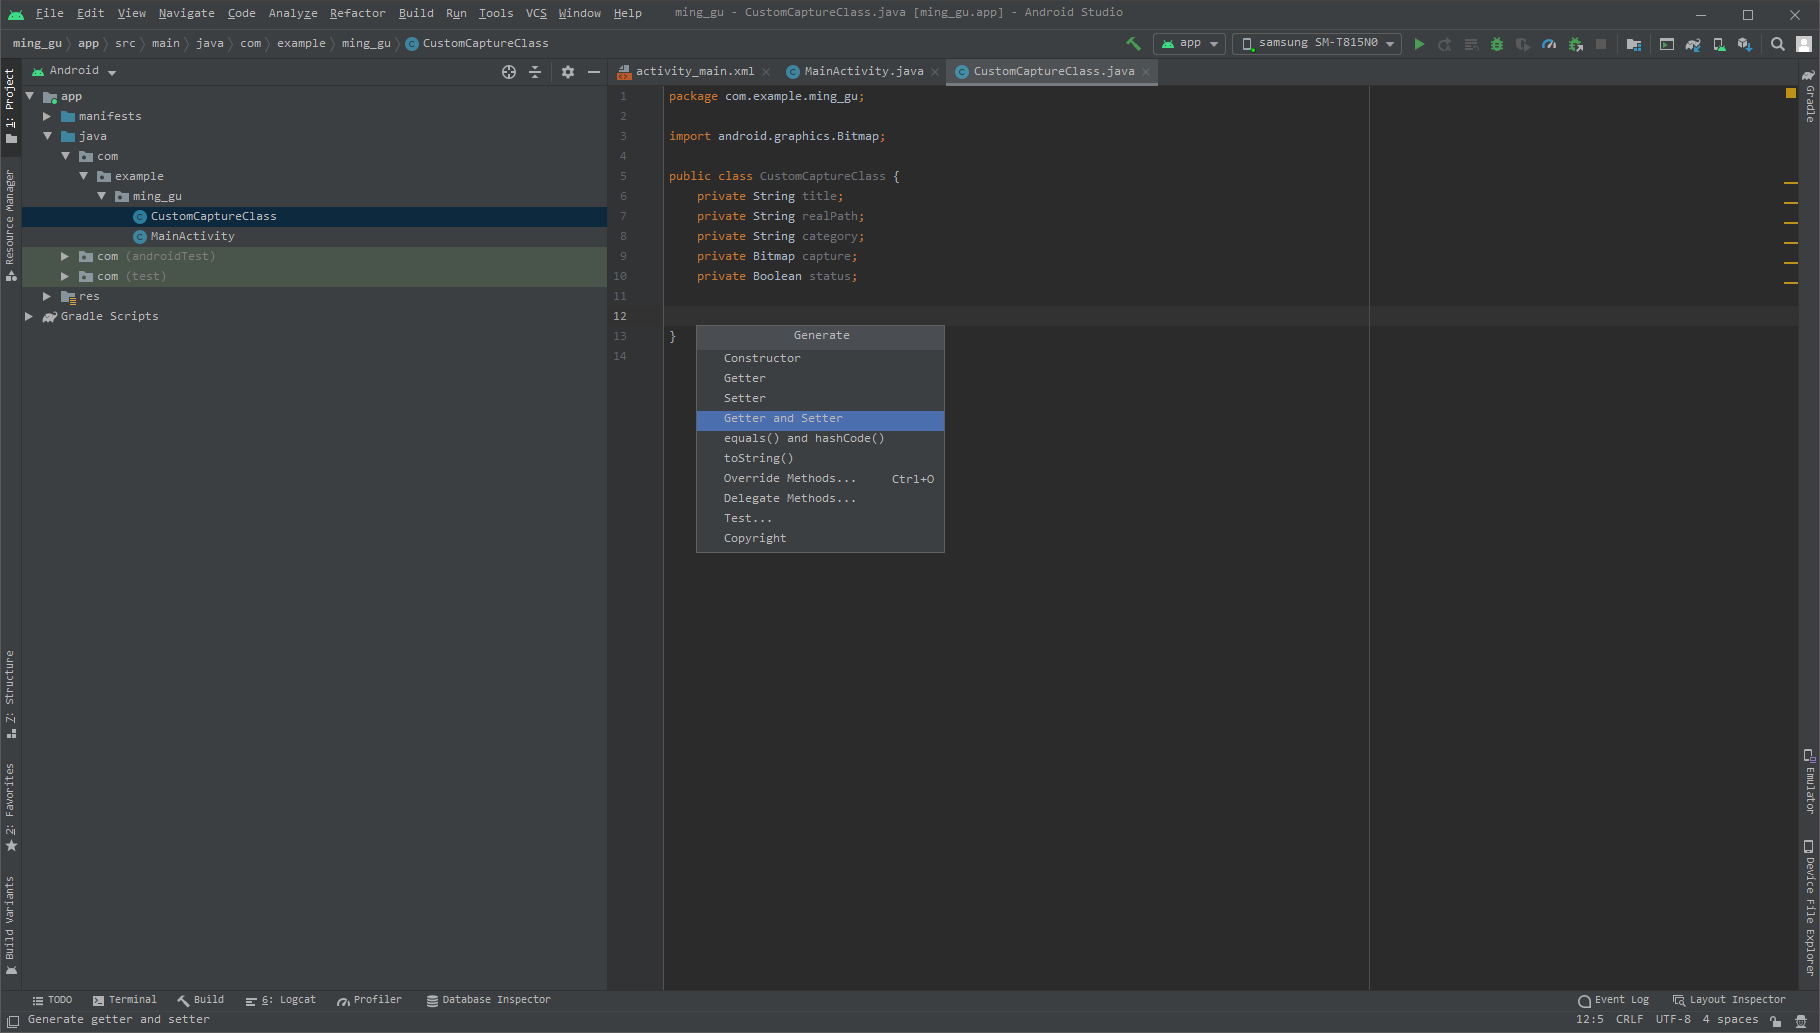The height and width of the screenshot is (1033, 1820).
Task: Sync Project with Gradle Files icon
Action: [x=1693, y=44]
